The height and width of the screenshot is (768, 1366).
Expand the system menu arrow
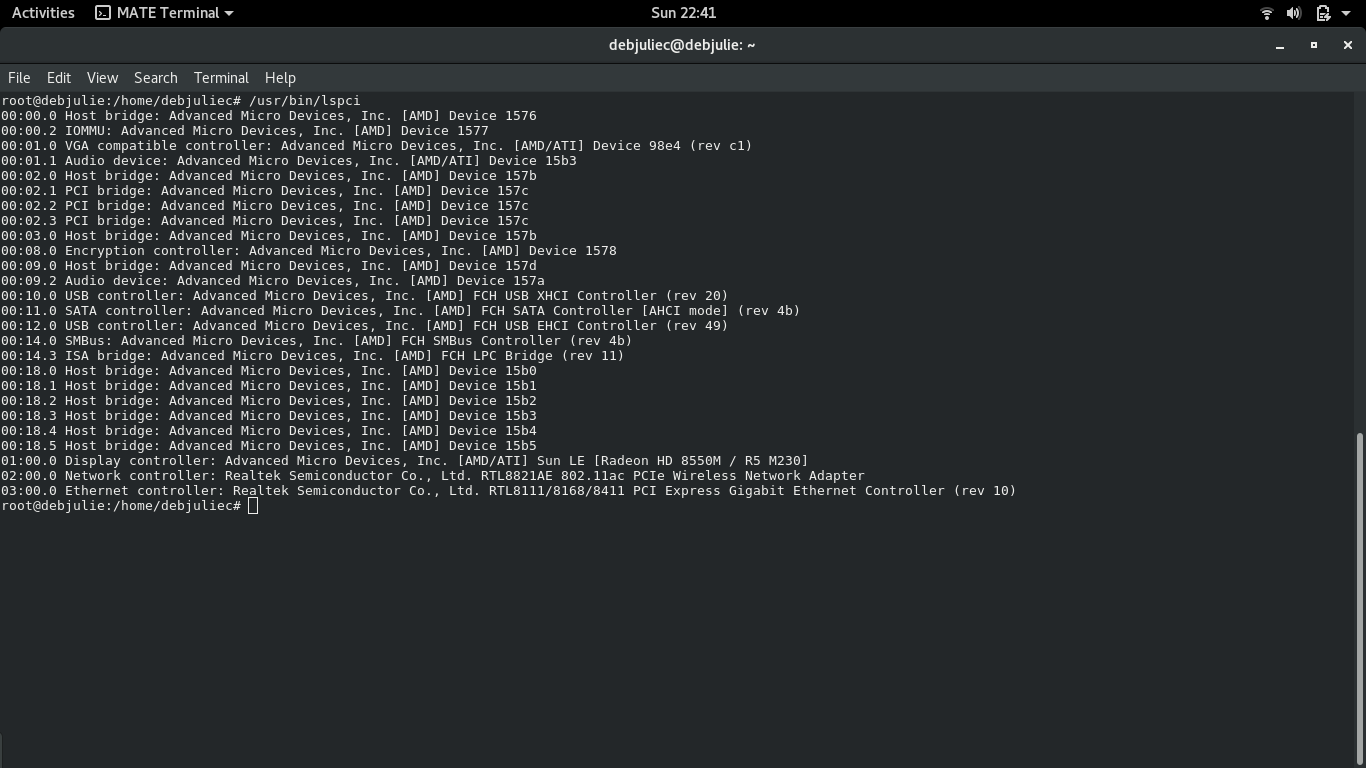[1346, 13]
